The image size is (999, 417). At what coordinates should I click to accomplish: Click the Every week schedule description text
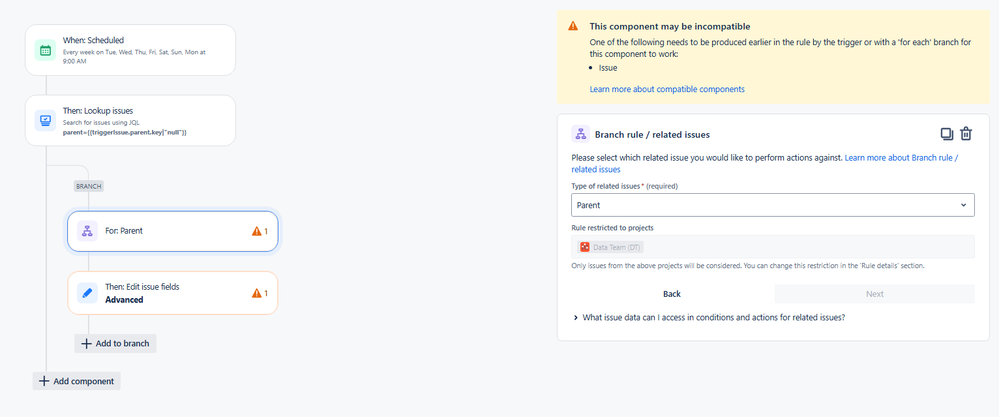134,57
